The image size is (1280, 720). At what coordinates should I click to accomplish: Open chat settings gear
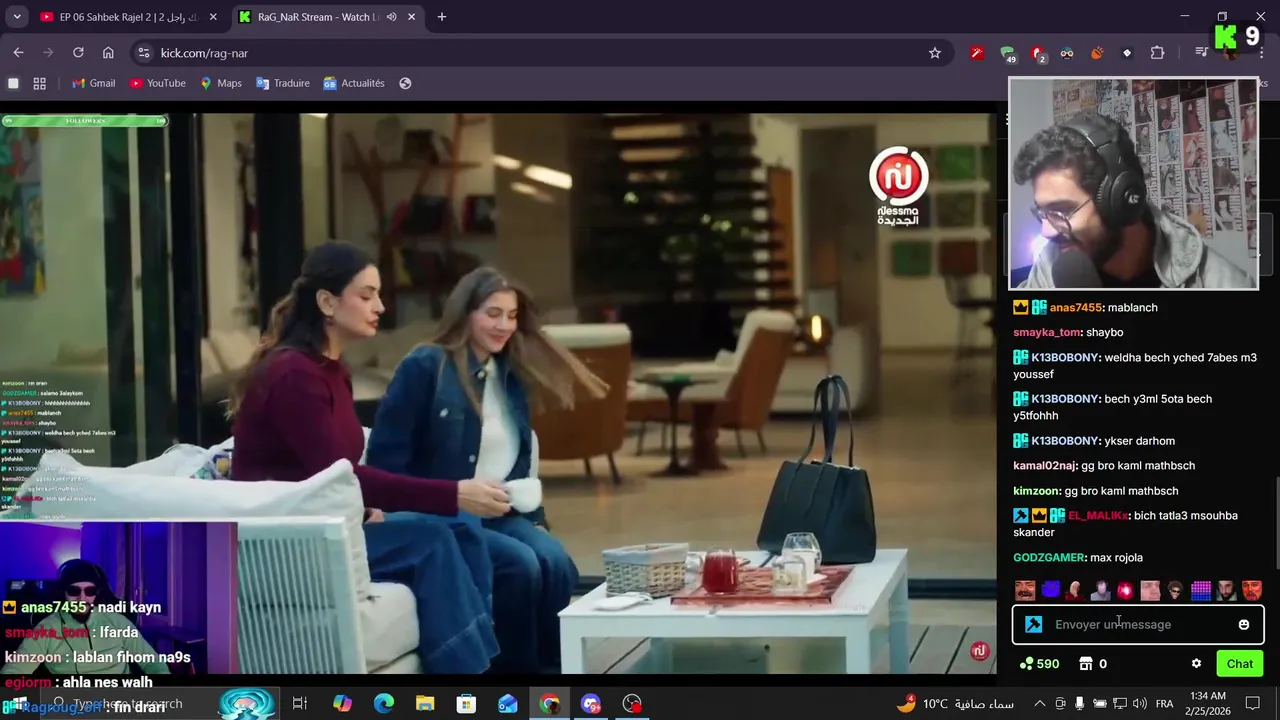1196,664
